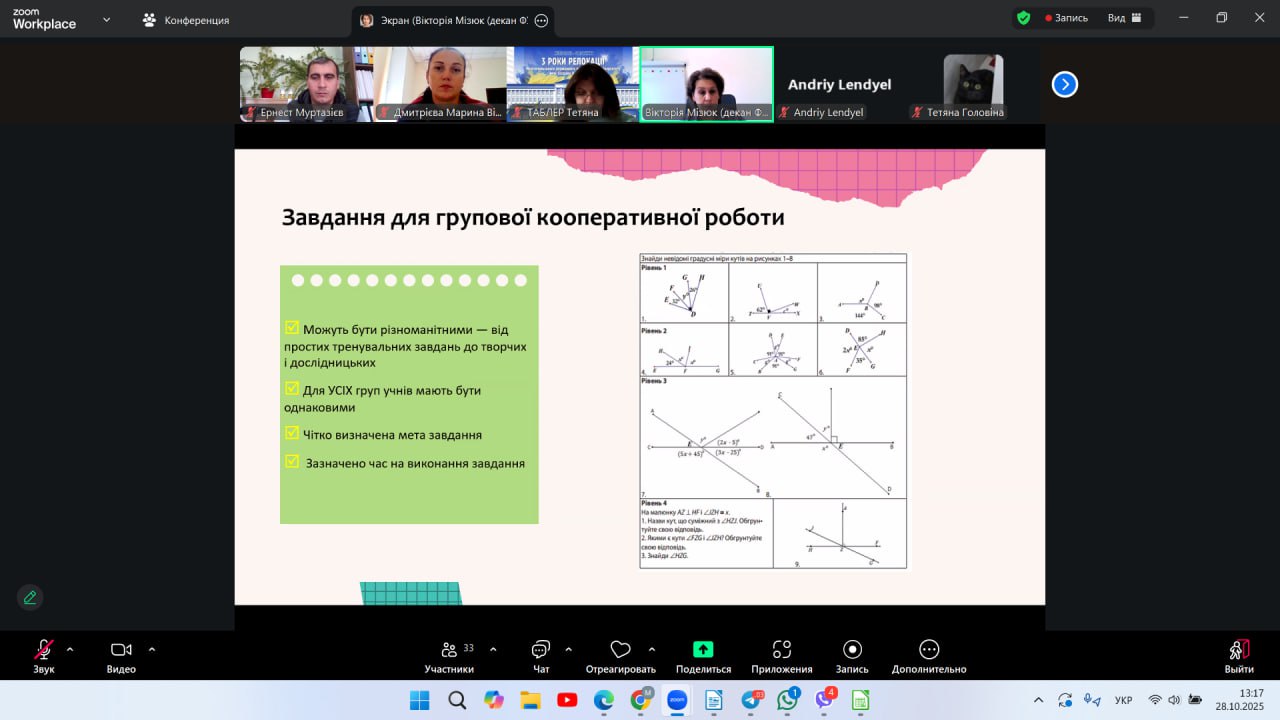Show next participants with blue arrow
The height and width of the screenshot is (720, 1280).
point(1064,85)
